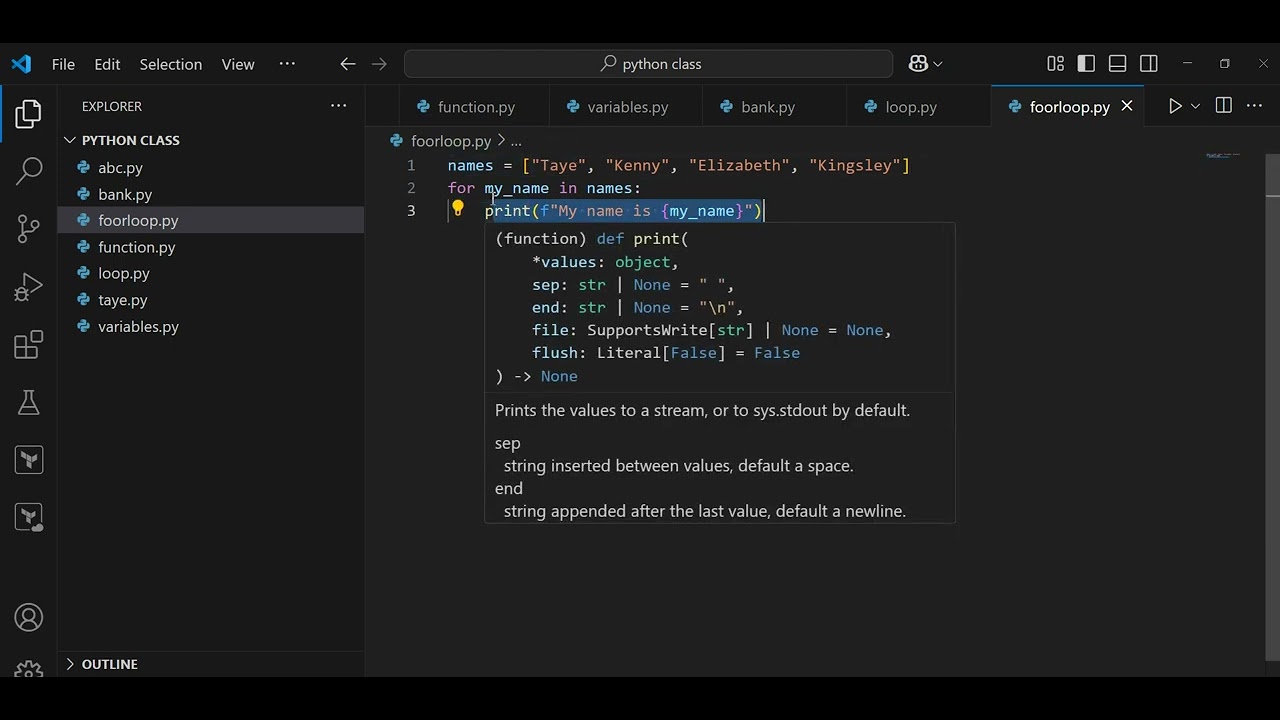Go forward with the right arrow

(379, 64)
